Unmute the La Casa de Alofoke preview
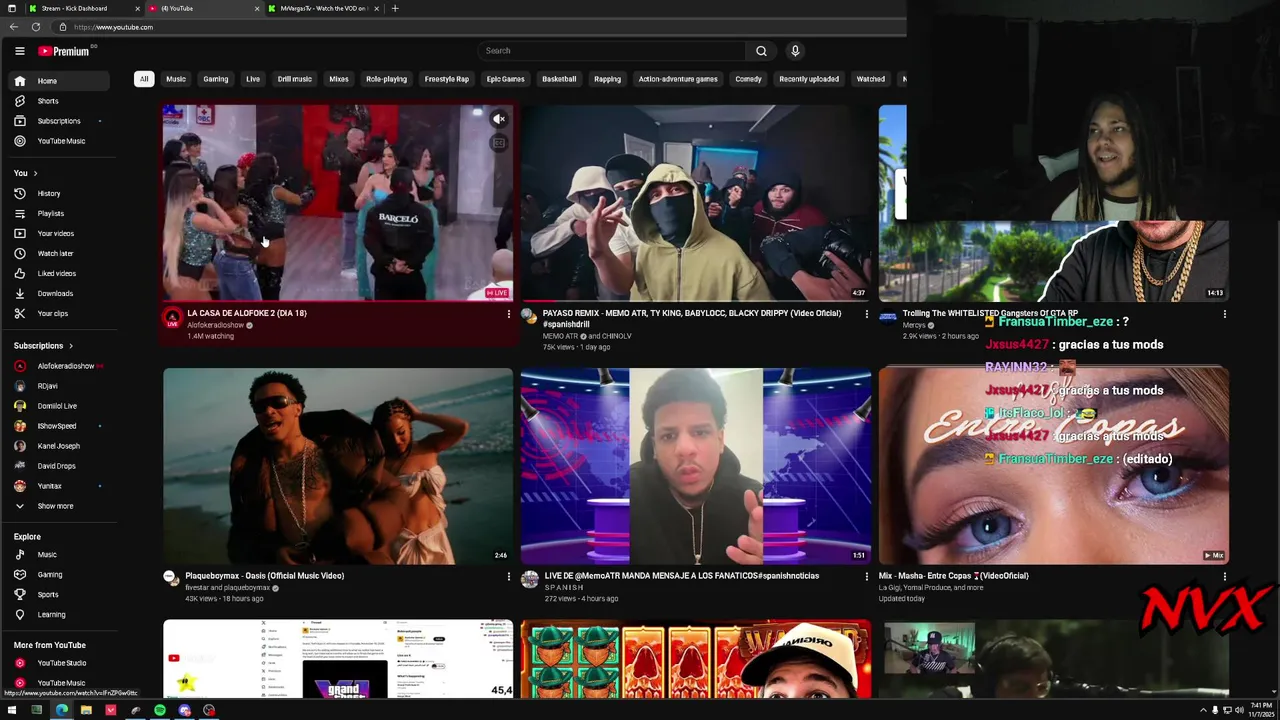This screenshot has height=720, width=1280. pos(499,119)
